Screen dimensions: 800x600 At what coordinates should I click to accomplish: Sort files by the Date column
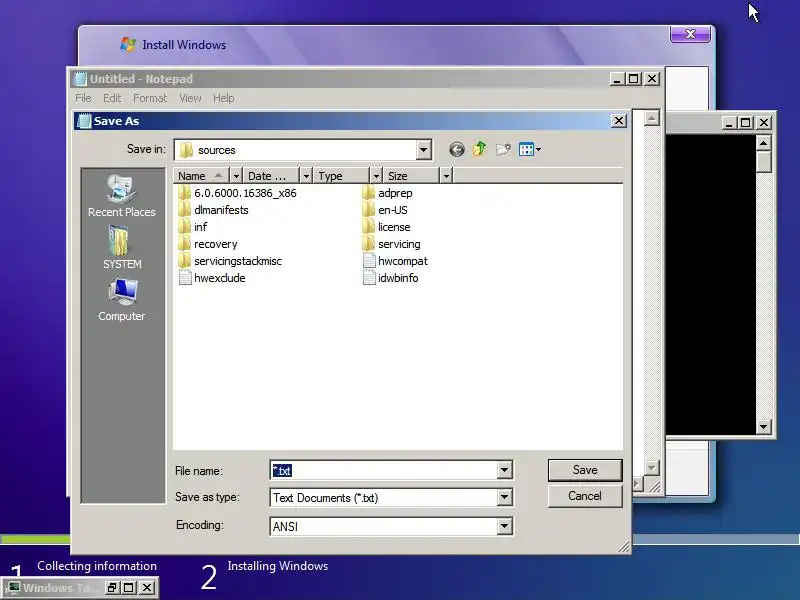click(x=271, y=176)
